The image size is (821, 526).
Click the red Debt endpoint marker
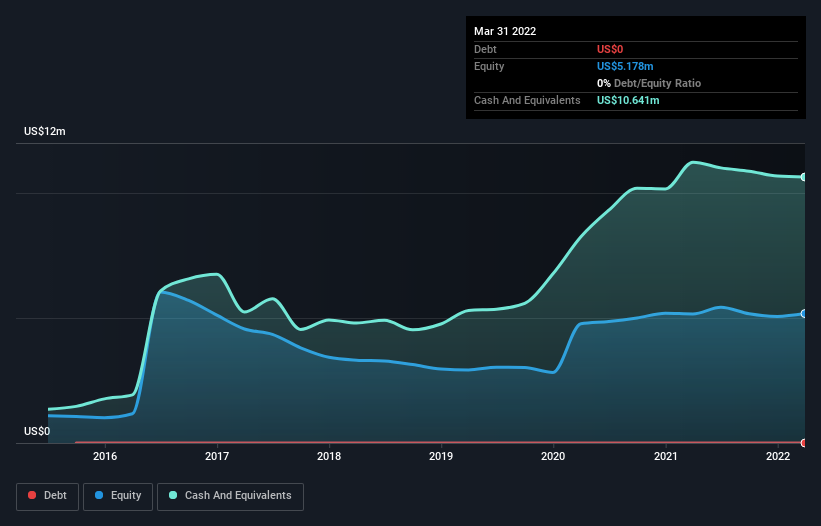[x=804, y=443]
